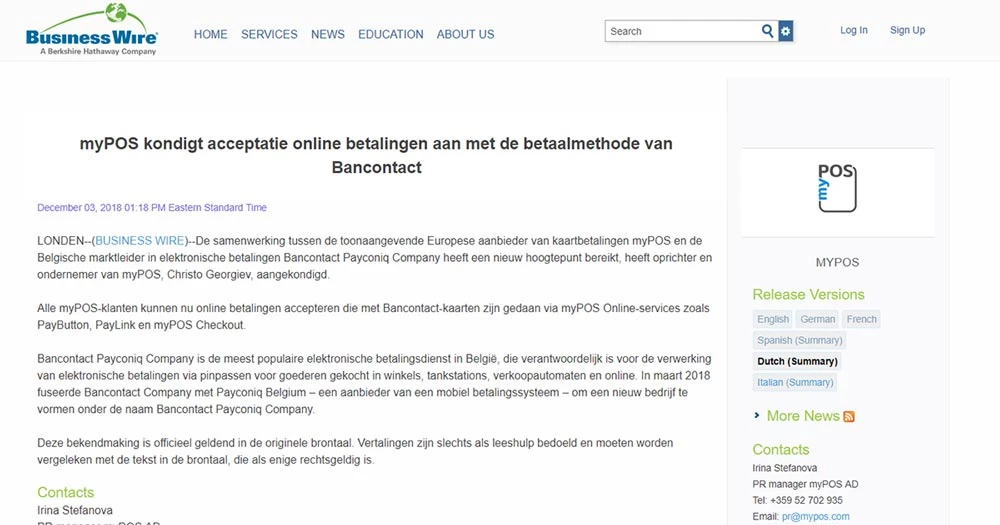Click the Business Wire logo
This screenshot has width=1000, height=525.
pyautogui.click(x=91, y=30)
